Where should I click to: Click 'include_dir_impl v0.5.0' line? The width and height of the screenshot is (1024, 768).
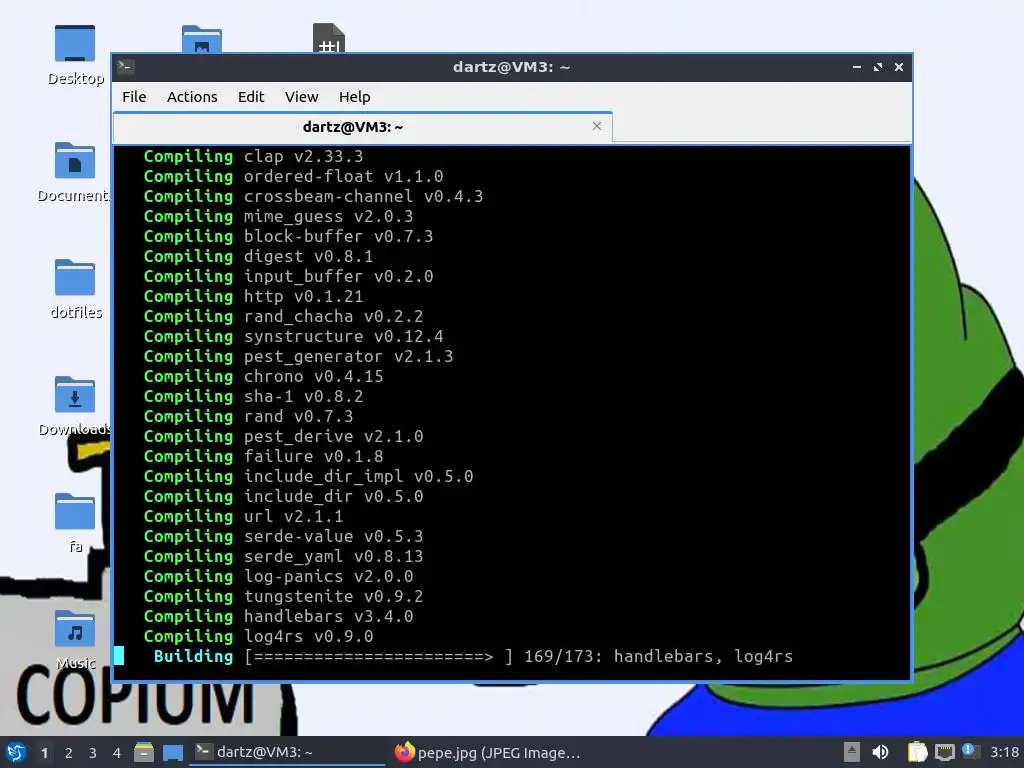pos(358,477)
